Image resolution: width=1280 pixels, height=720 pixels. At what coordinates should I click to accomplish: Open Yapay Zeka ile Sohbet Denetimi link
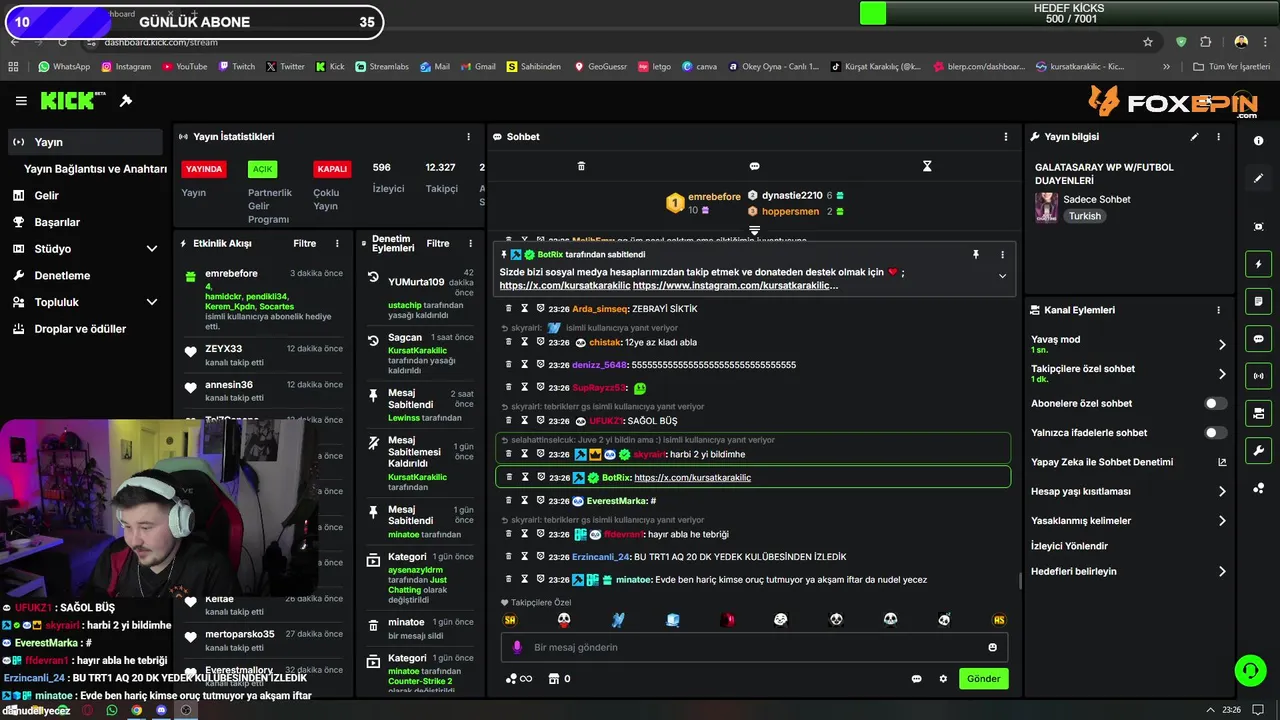[1128, 463]
